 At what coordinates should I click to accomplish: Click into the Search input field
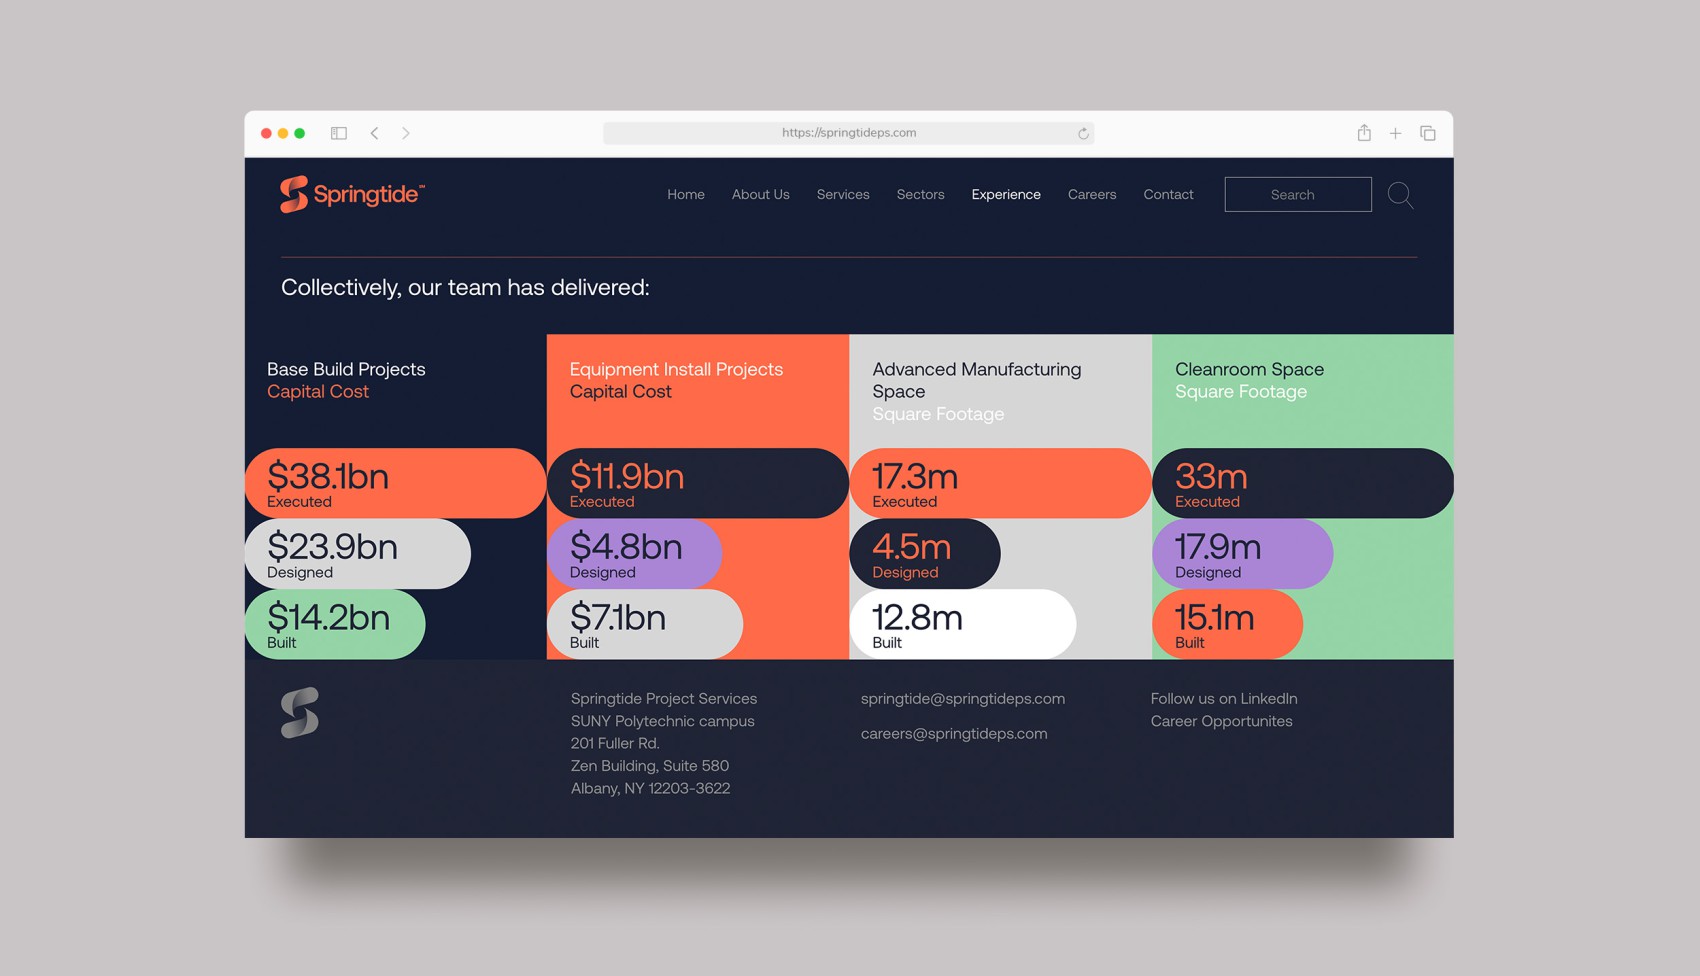pyautogui.click(x=1297, y=195)
